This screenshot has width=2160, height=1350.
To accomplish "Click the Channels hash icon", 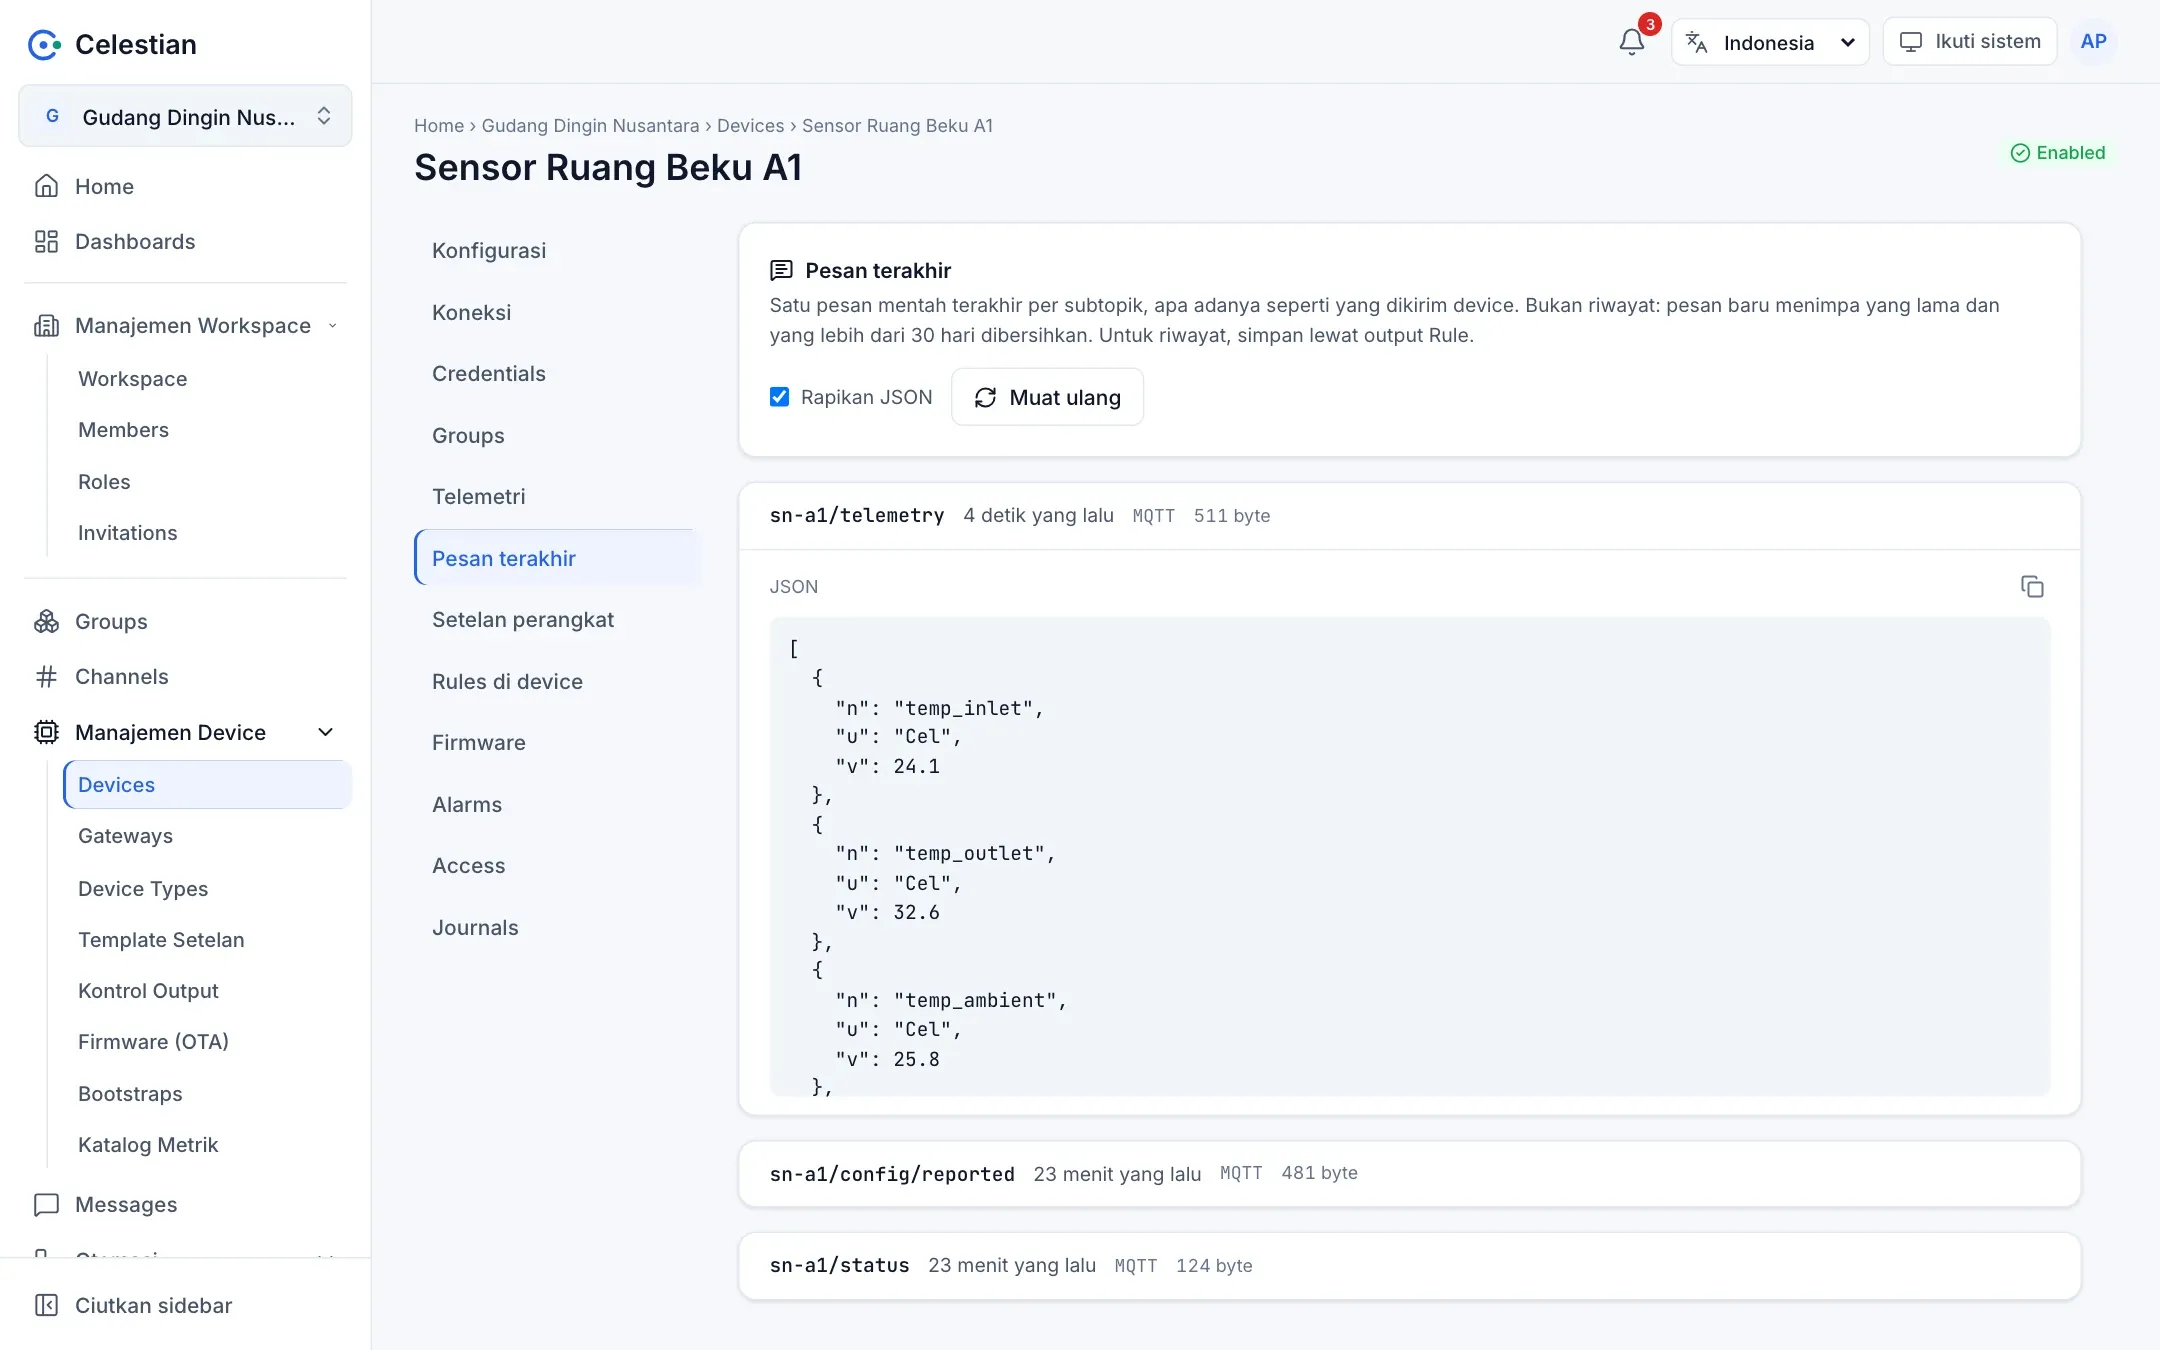I will click(x=46, y=676).
